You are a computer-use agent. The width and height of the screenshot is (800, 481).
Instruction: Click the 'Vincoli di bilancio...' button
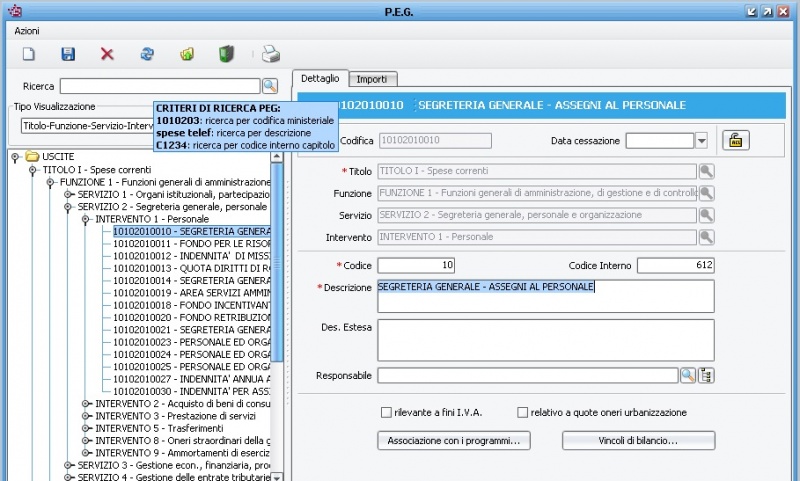pyautogui.click(x=638, y=440)
